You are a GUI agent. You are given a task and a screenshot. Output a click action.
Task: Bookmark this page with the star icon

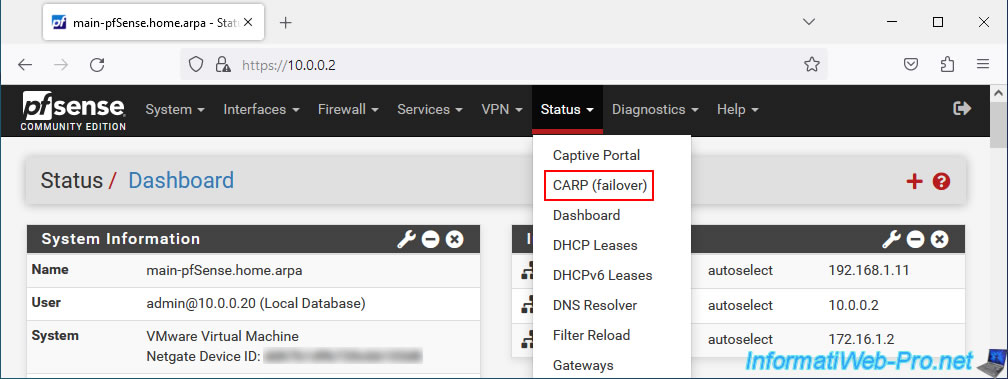pyautogui.click(x=812, y=64)
